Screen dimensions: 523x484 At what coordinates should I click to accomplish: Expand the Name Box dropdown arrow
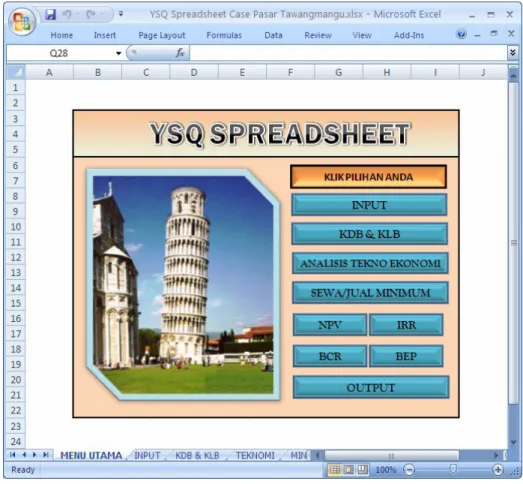coord(118,53)
